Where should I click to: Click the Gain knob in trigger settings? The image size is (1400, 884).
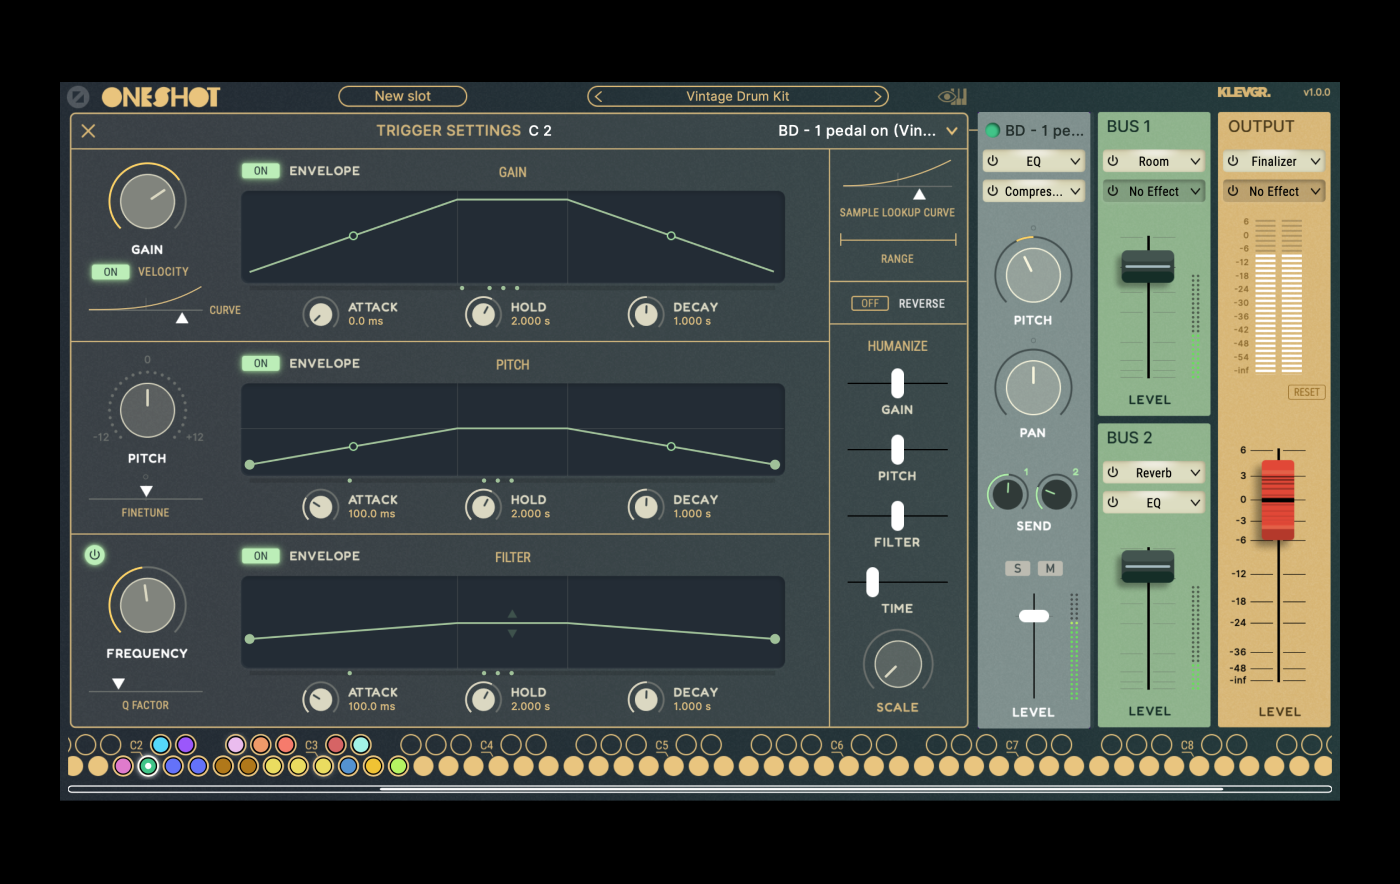point(147,201)
